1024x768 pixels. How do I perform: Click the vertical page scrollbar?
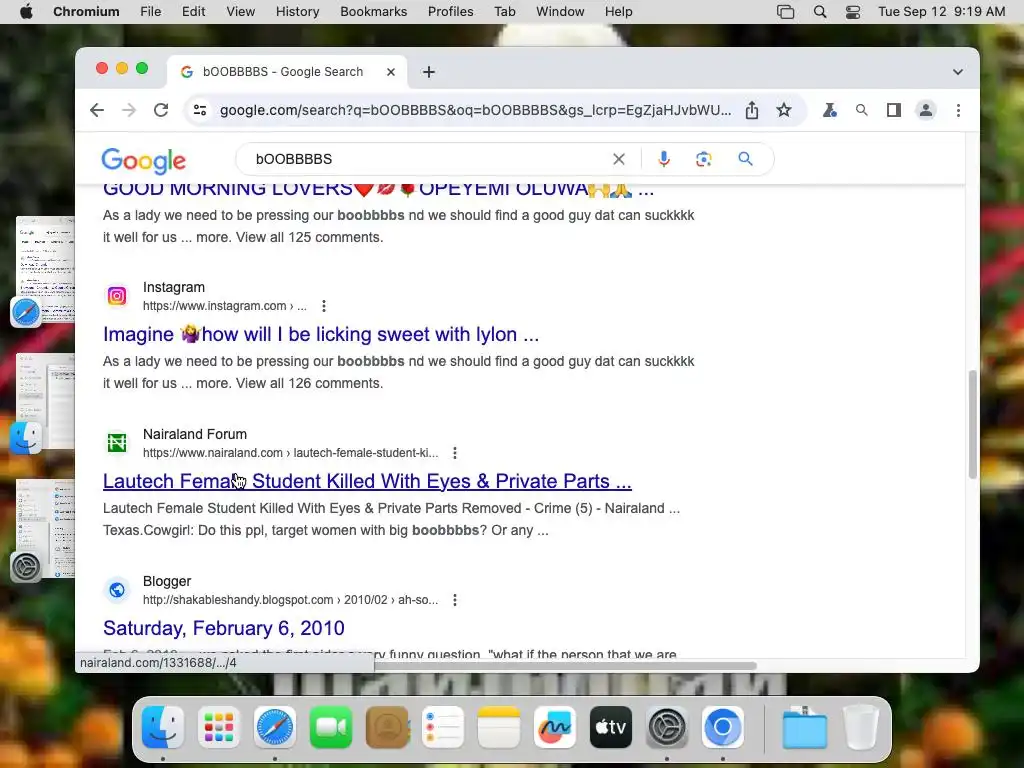[972, 424]
